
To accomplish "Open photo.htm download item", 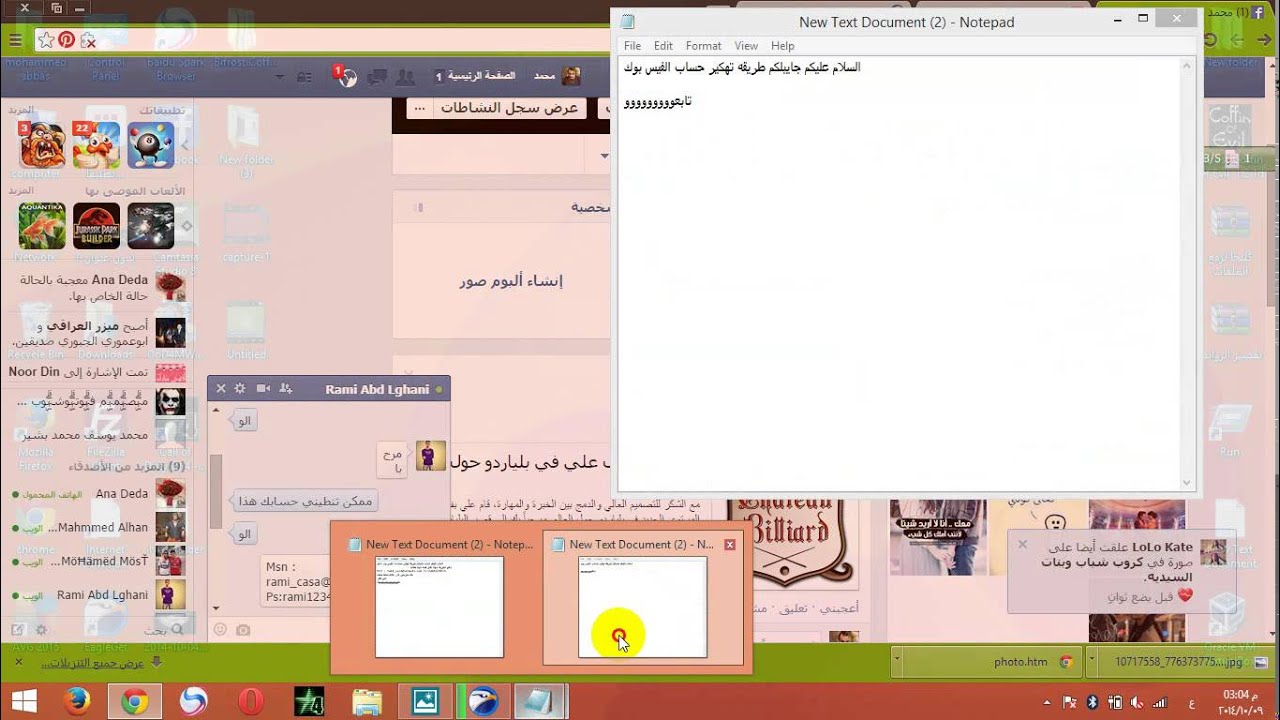I will click(1020, 662).
